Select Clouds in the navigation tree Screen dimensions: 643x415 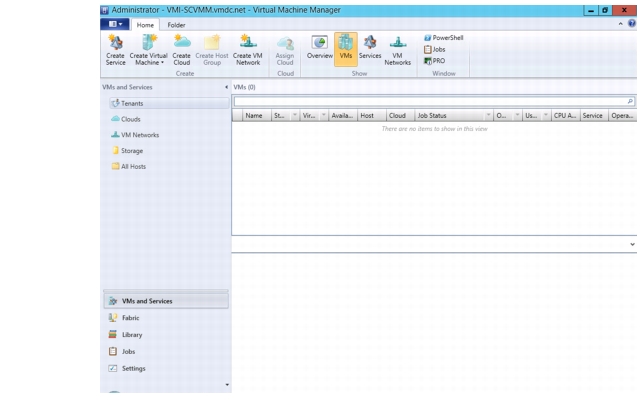[x=126, y=119]
